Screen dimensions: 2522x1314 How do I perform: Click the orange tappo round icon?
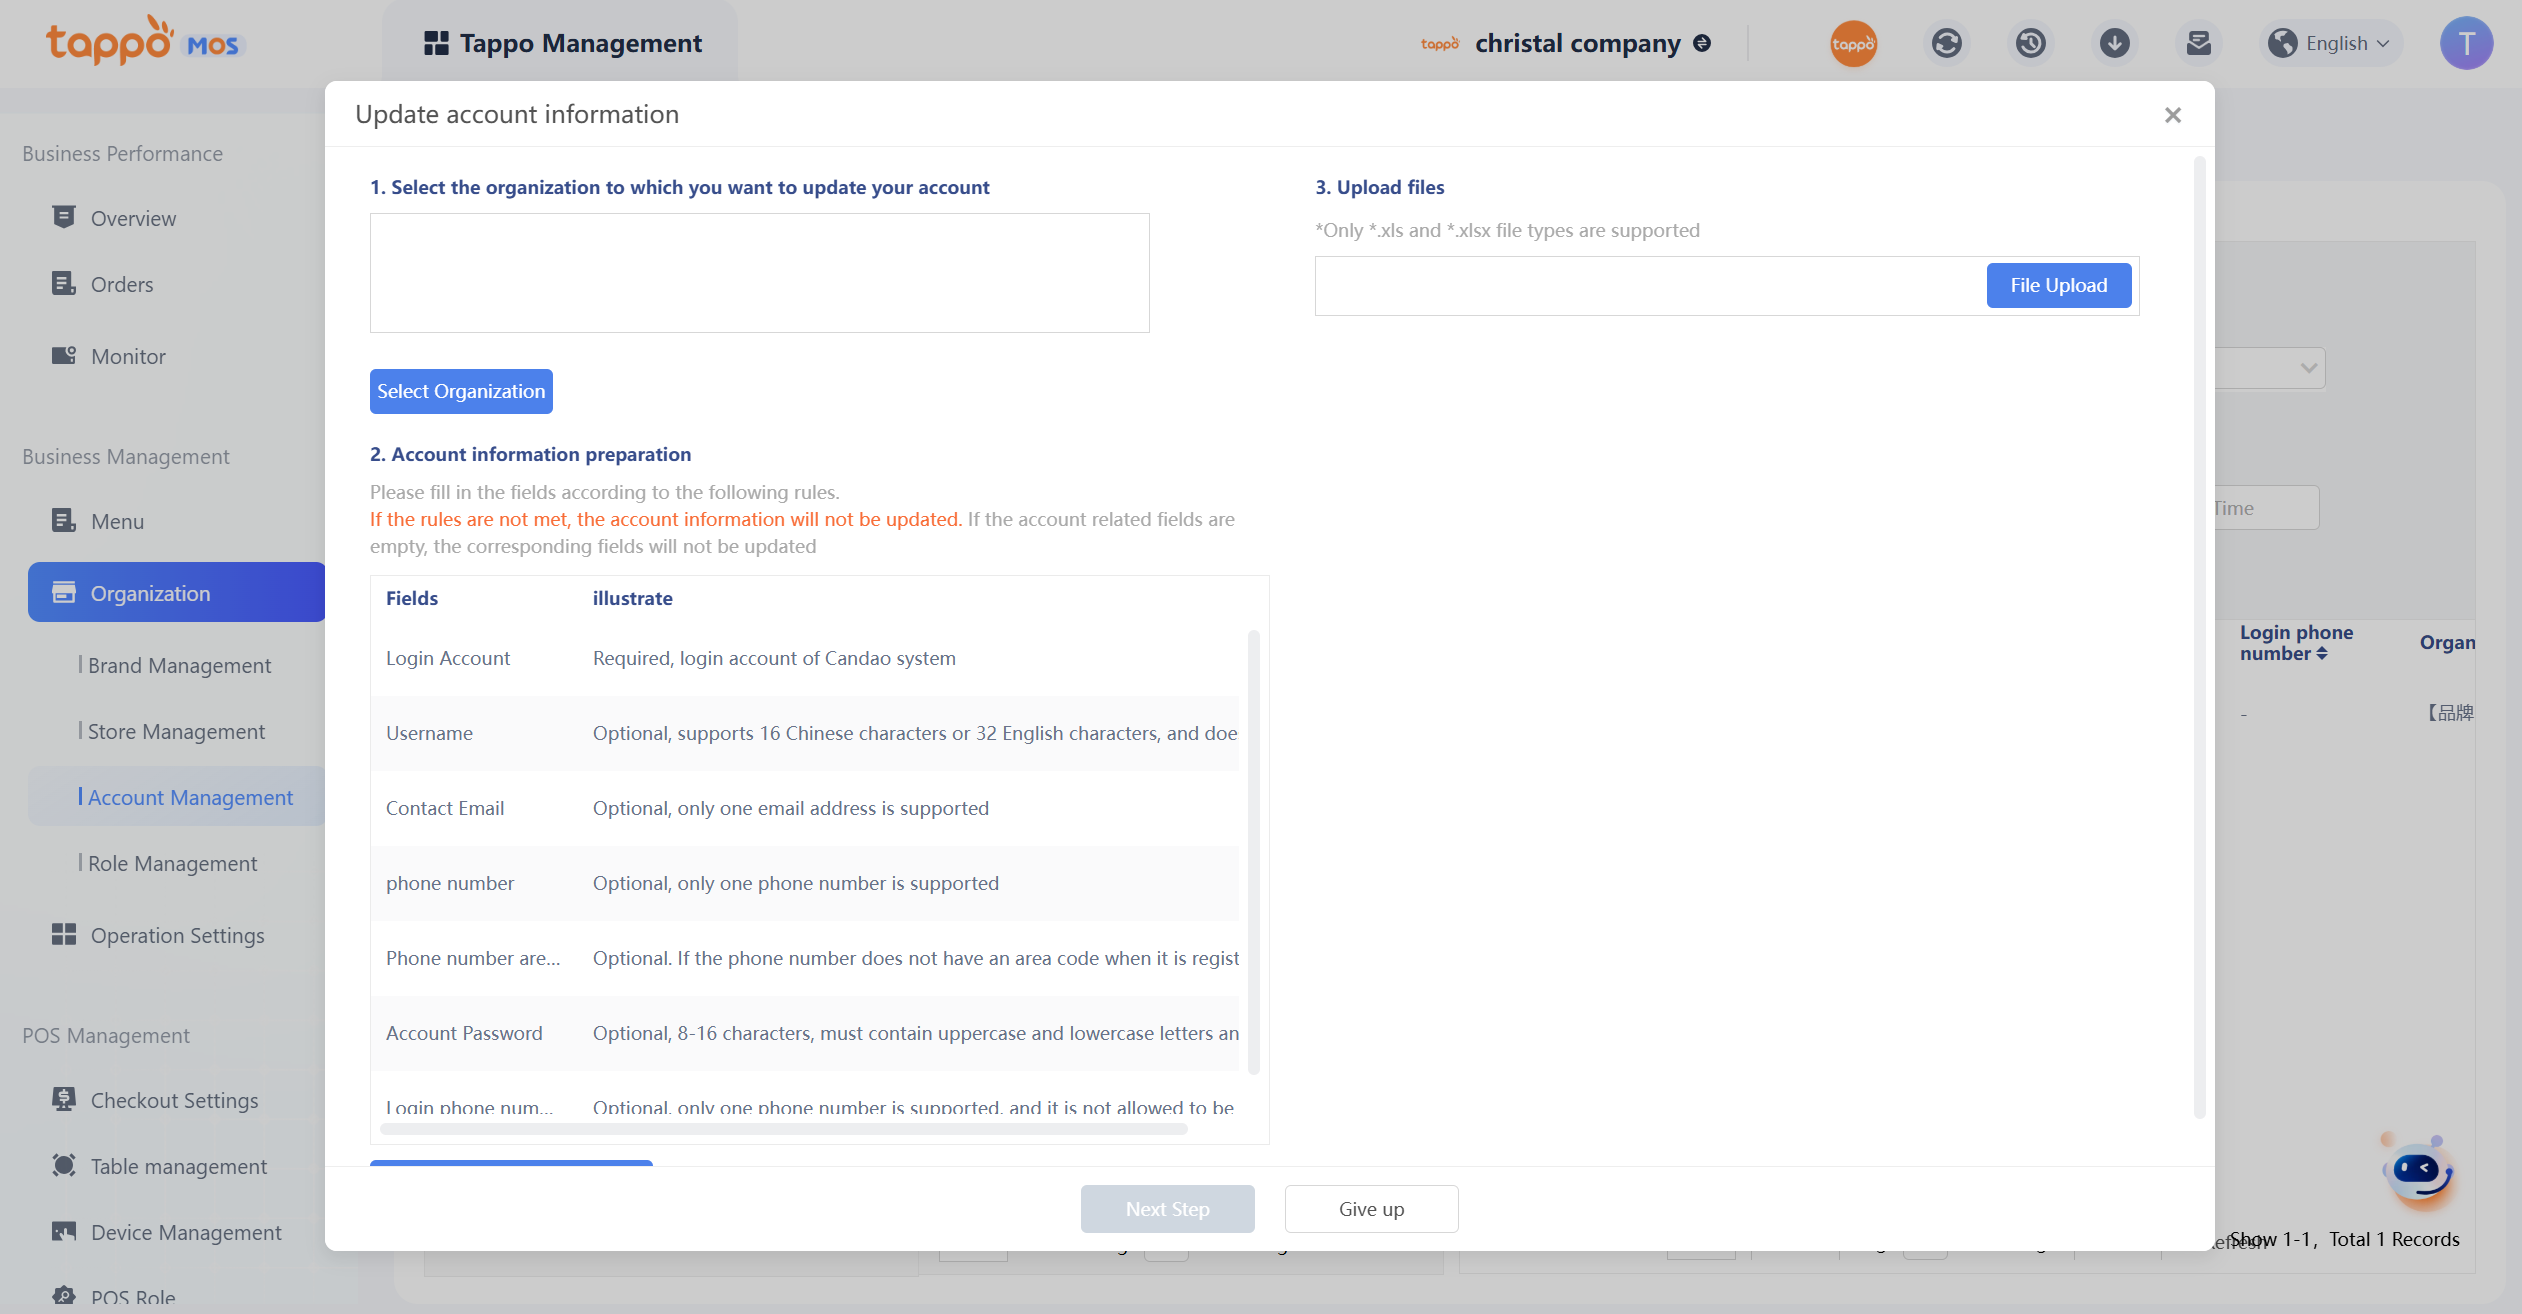pos(1853,44)
